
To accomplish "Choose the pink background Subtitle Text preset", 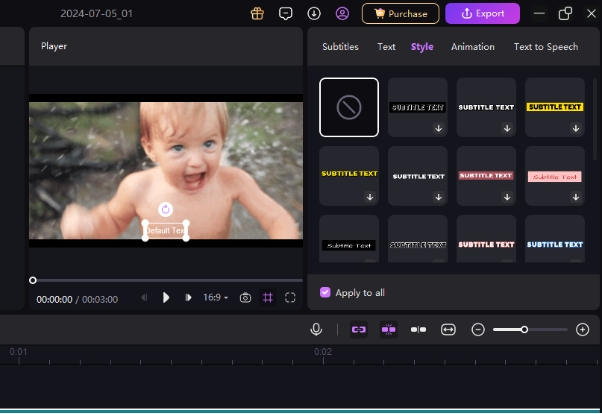I will 554,176.
